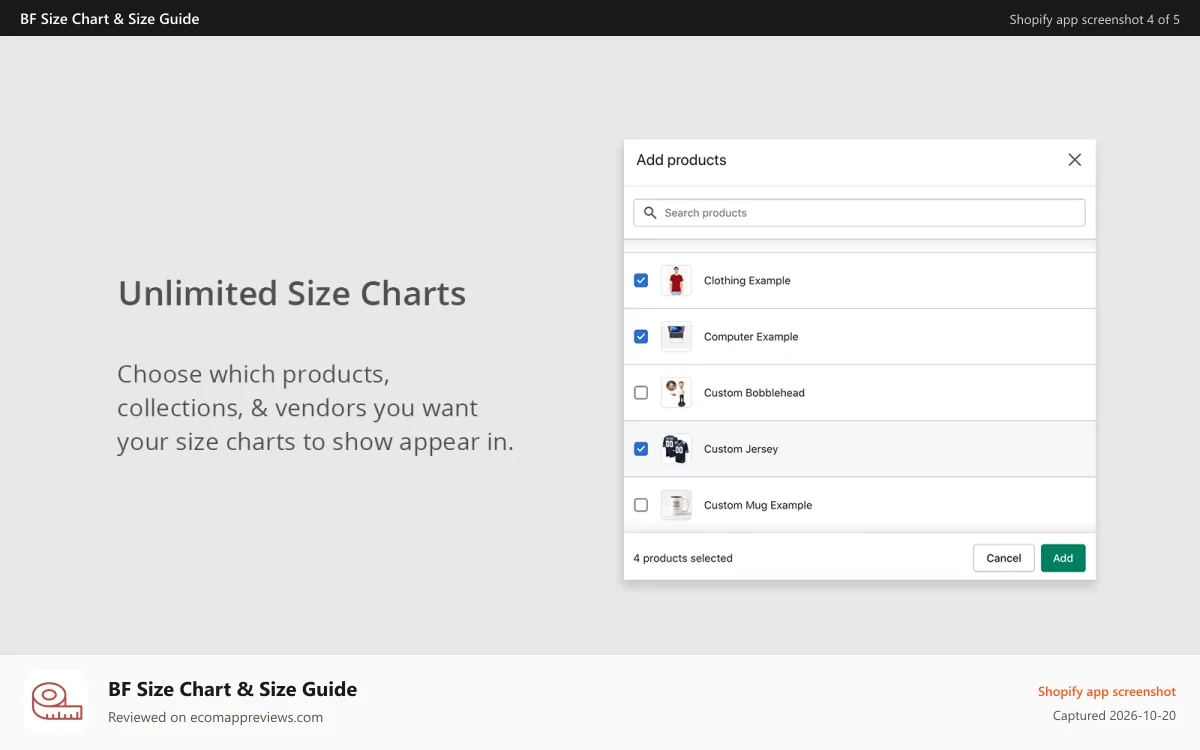Open the Computer Example laptop thumbnail
Viewport: 1200px width, 750px height.
(677, 337)
